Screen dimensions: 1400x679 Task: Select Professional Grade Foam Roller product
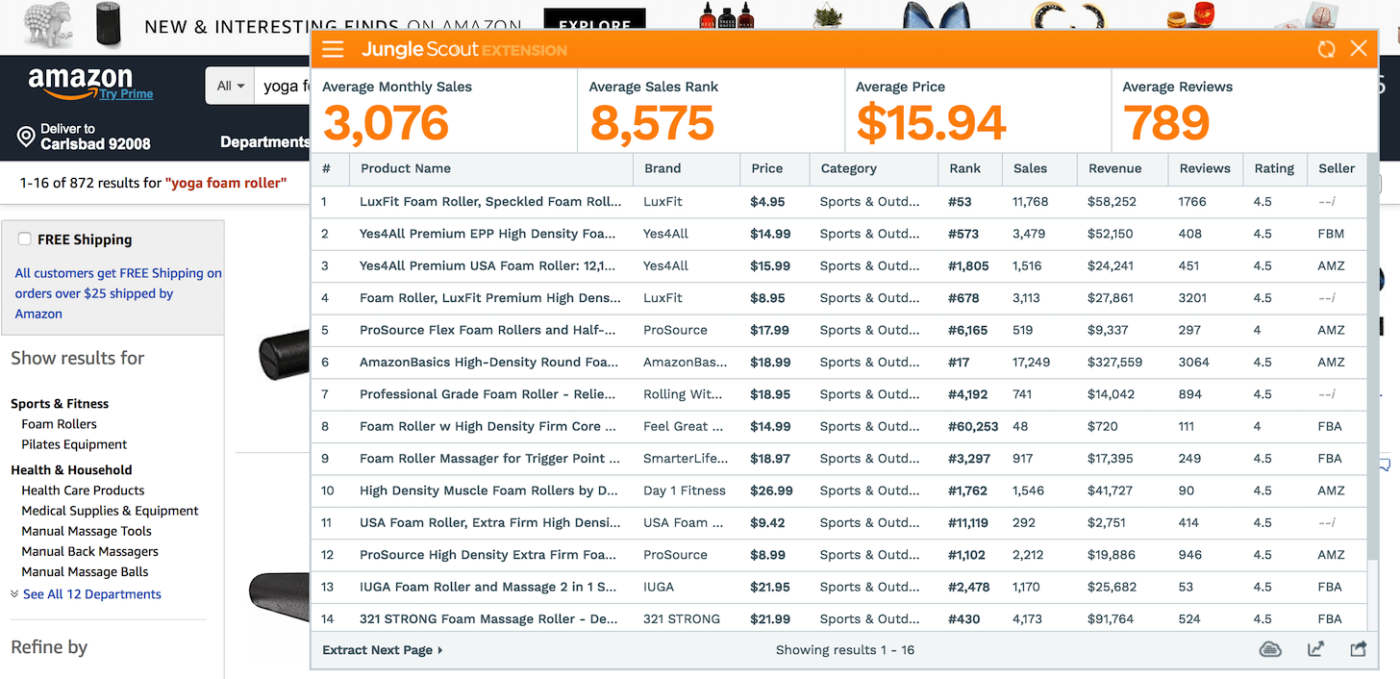point(490,394)
